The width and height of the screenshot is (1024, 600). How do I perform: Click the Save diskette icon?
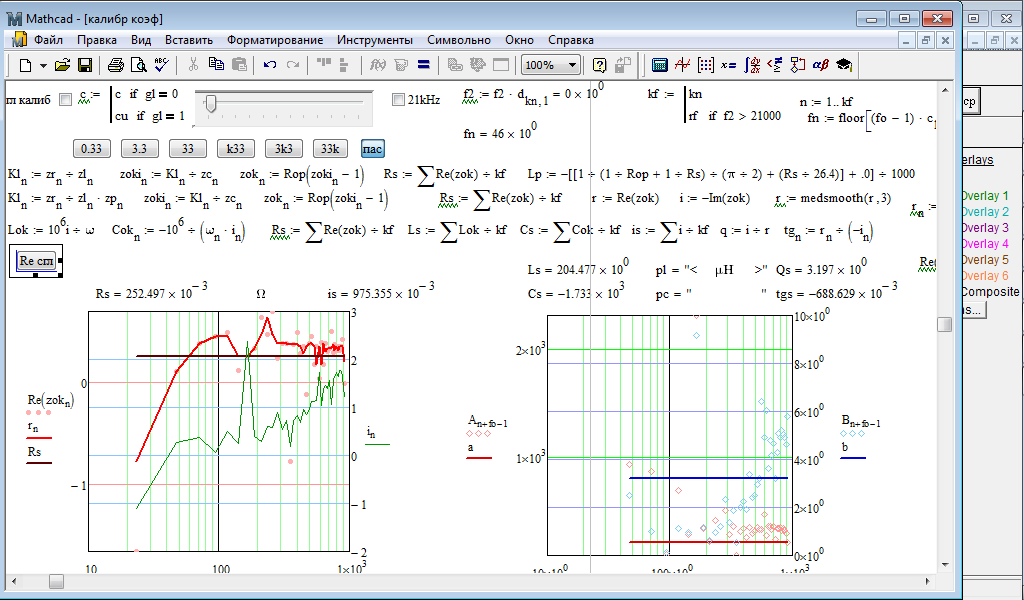coord(85,65)
